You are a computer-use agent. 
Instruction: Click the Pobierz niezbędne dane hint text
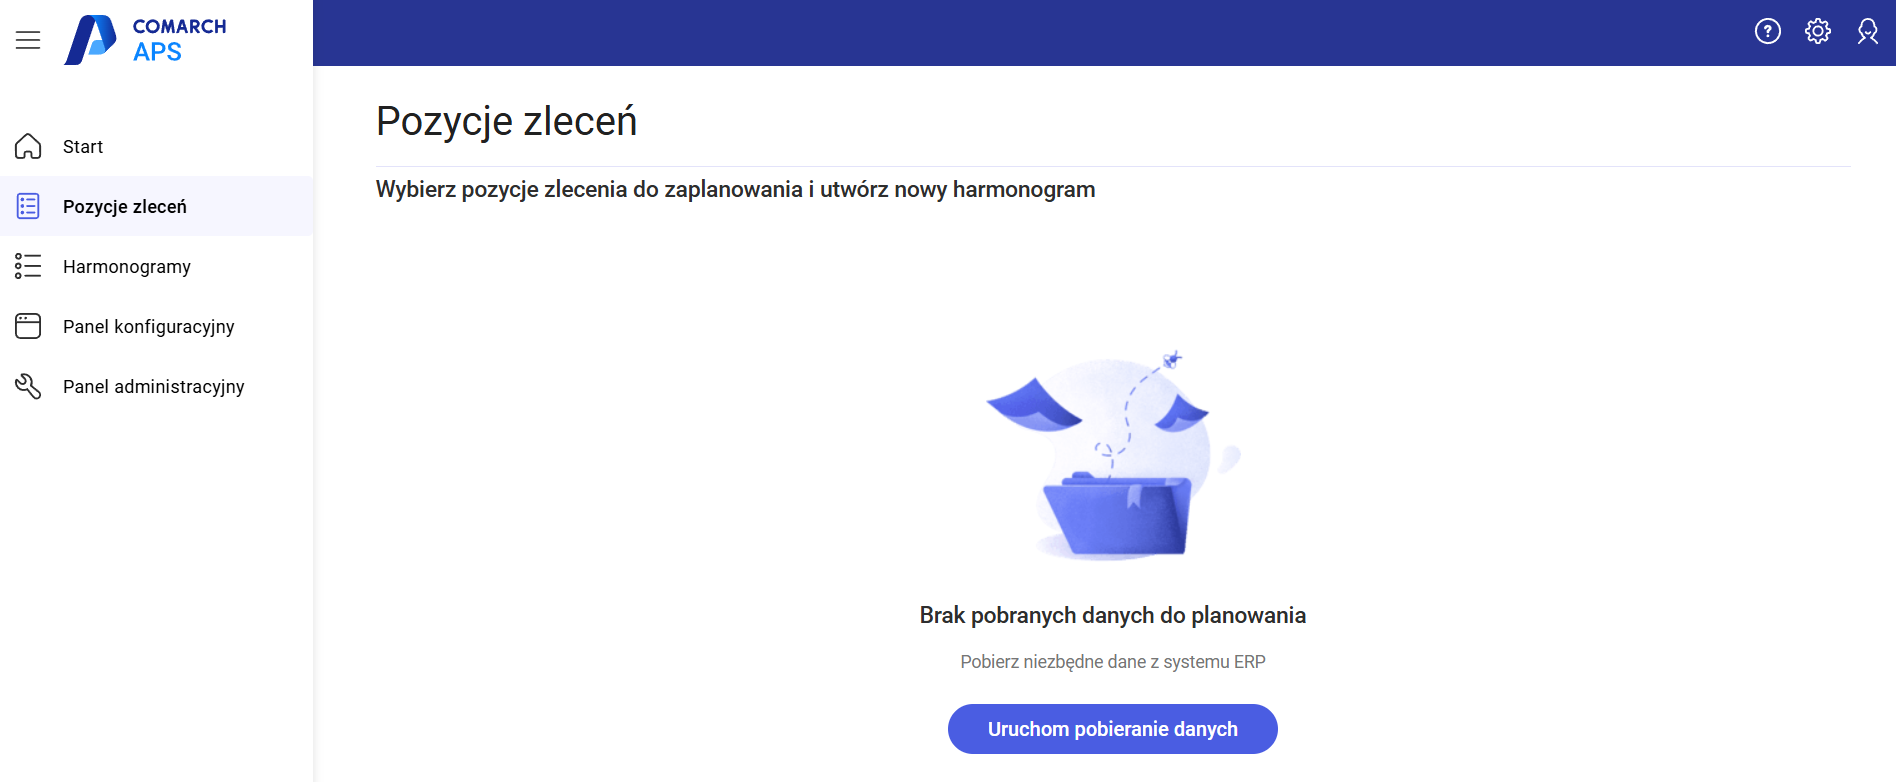pyautogui.click(x=1112, y=662)
